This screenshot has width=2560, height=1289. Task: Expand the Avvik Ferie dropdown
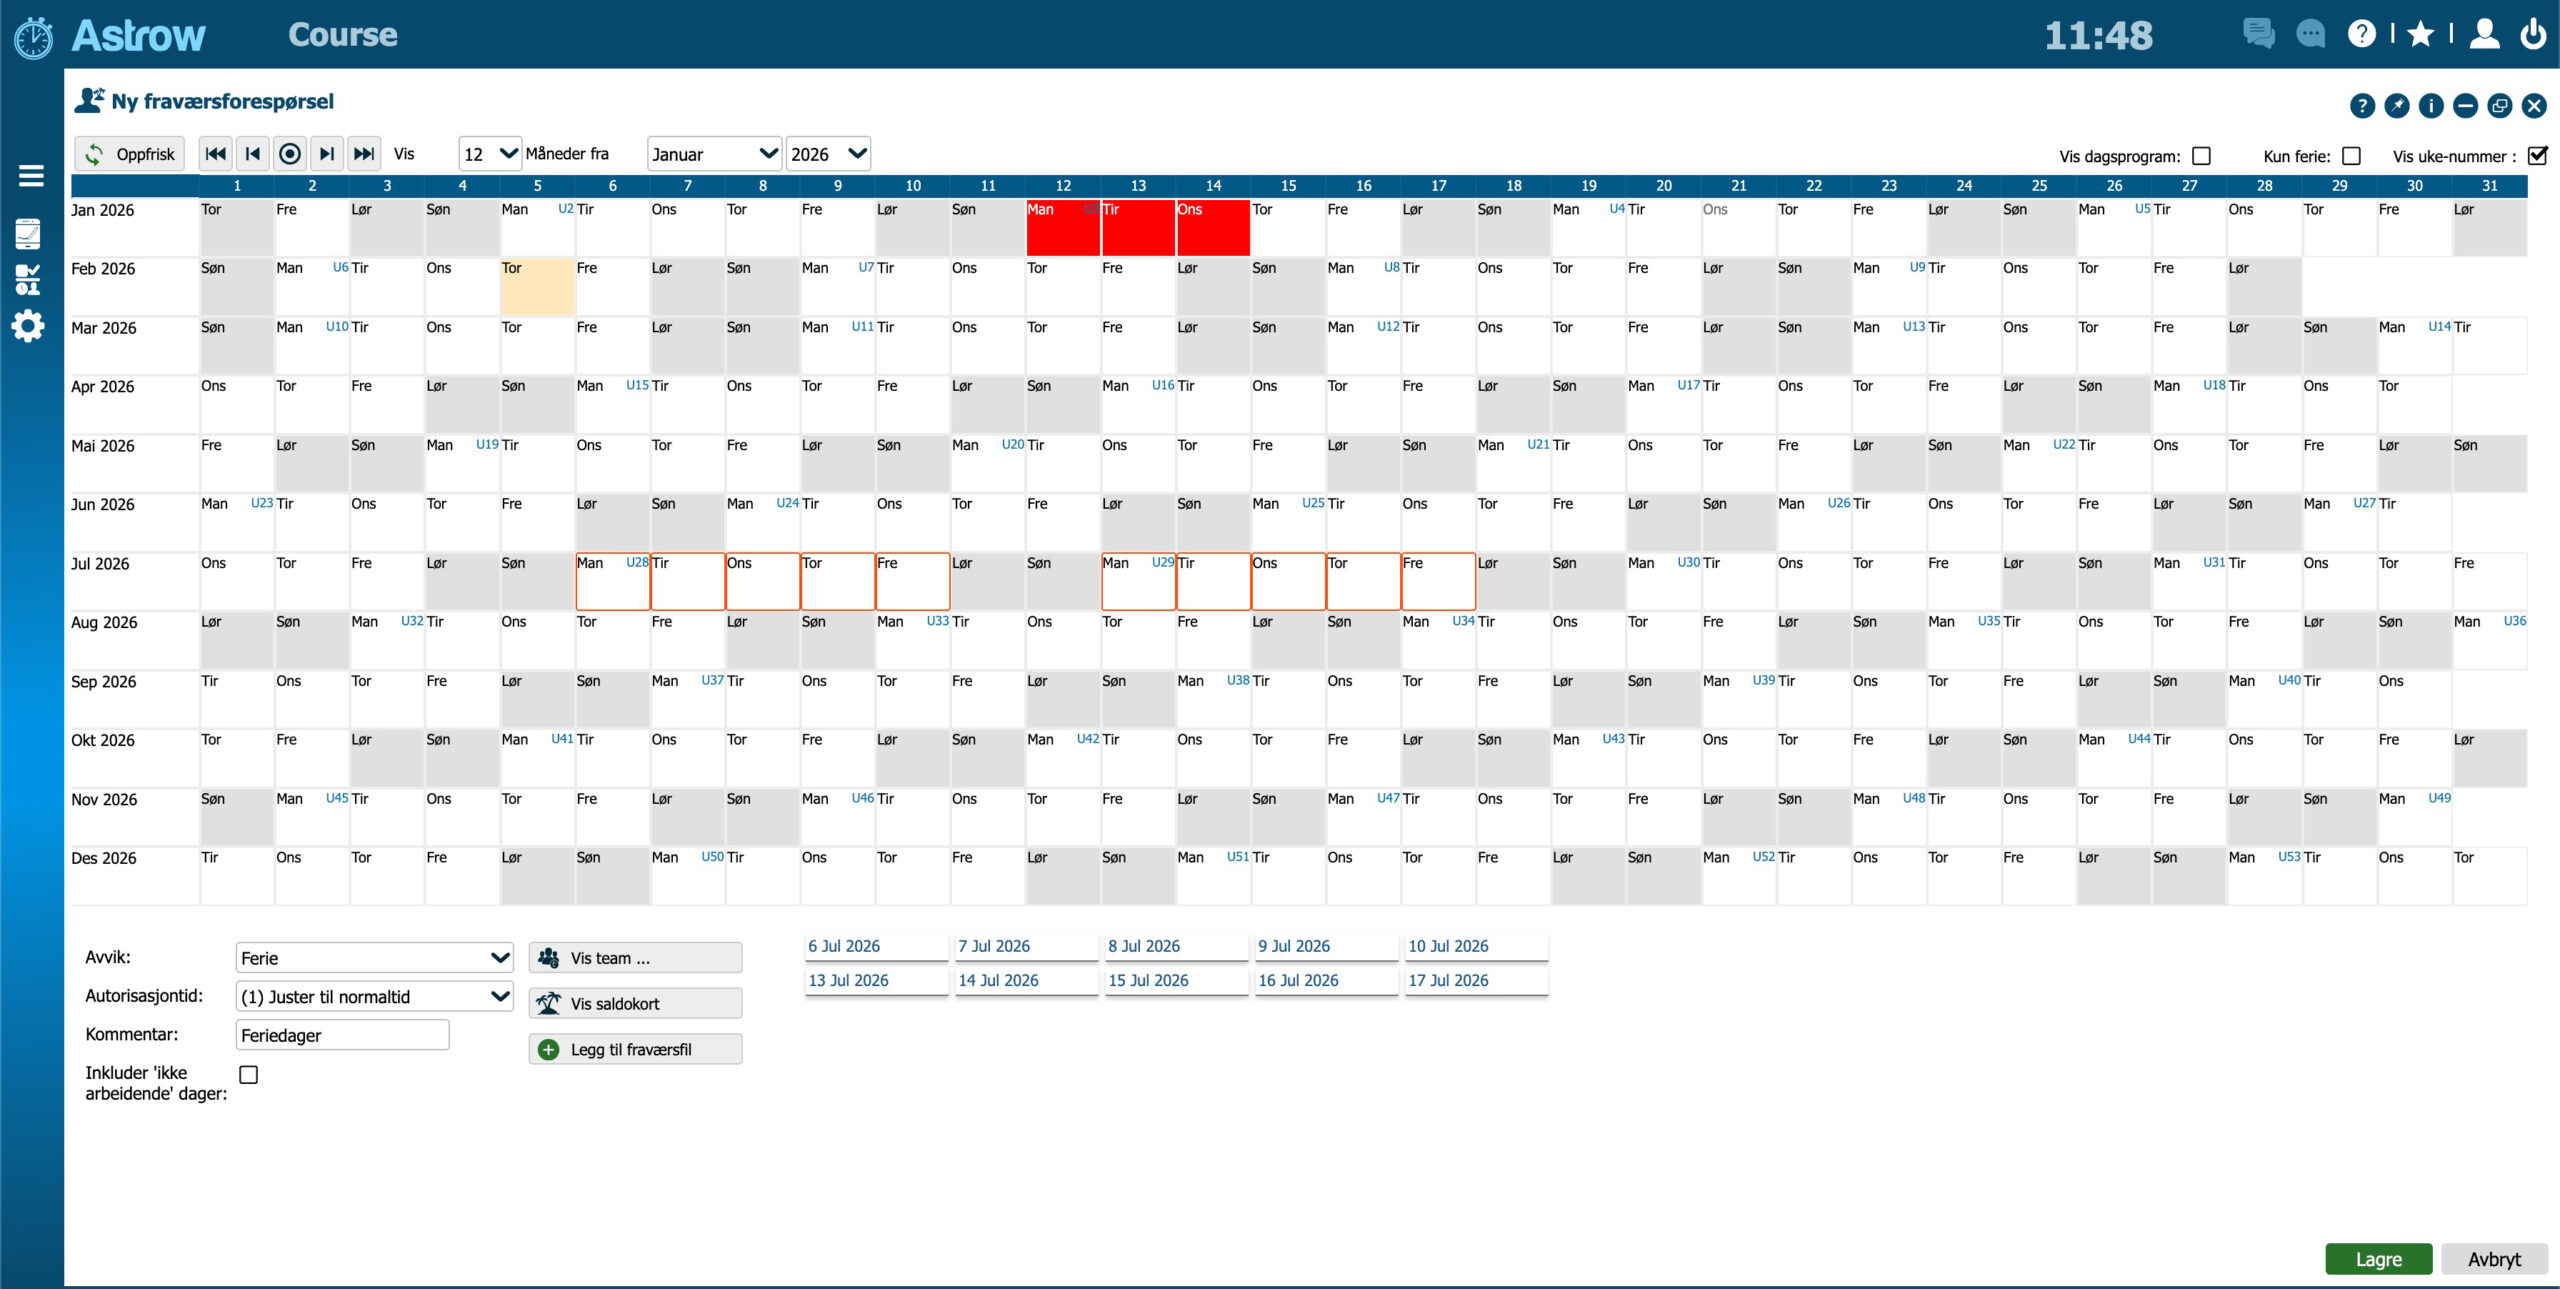click(375, 958)
